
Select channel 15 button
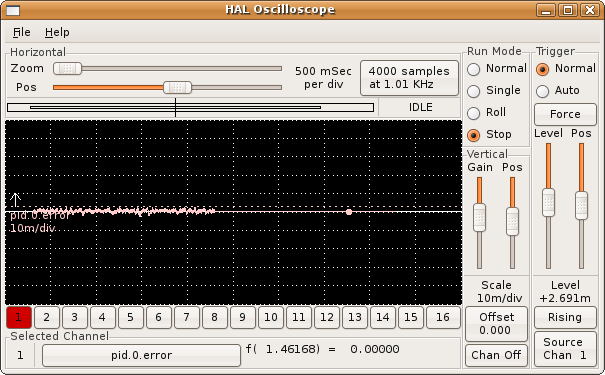click(411, 318)
